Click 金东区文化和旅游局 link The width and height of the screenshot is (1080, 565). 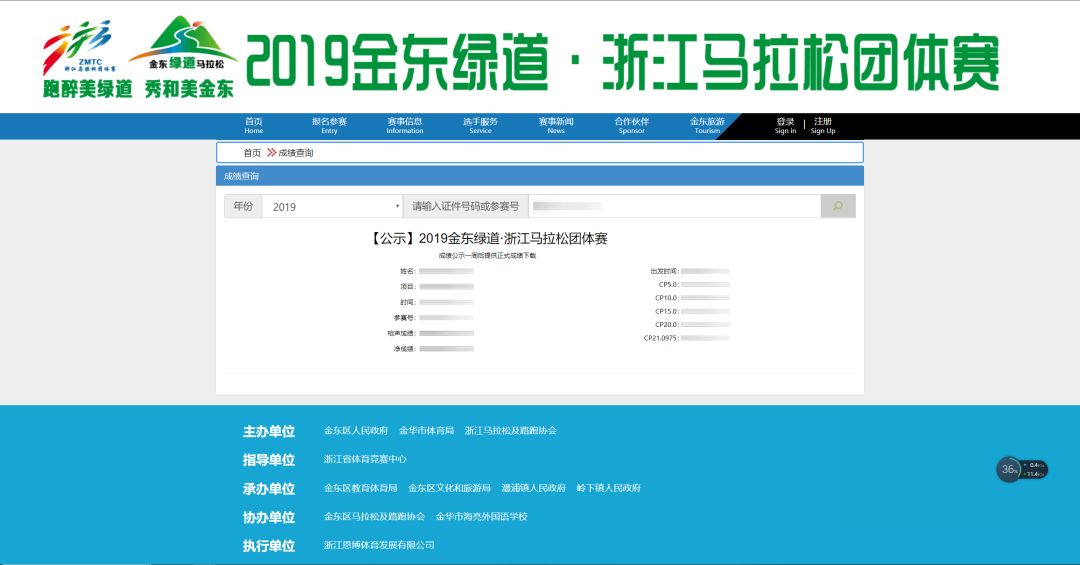point(450,488)
